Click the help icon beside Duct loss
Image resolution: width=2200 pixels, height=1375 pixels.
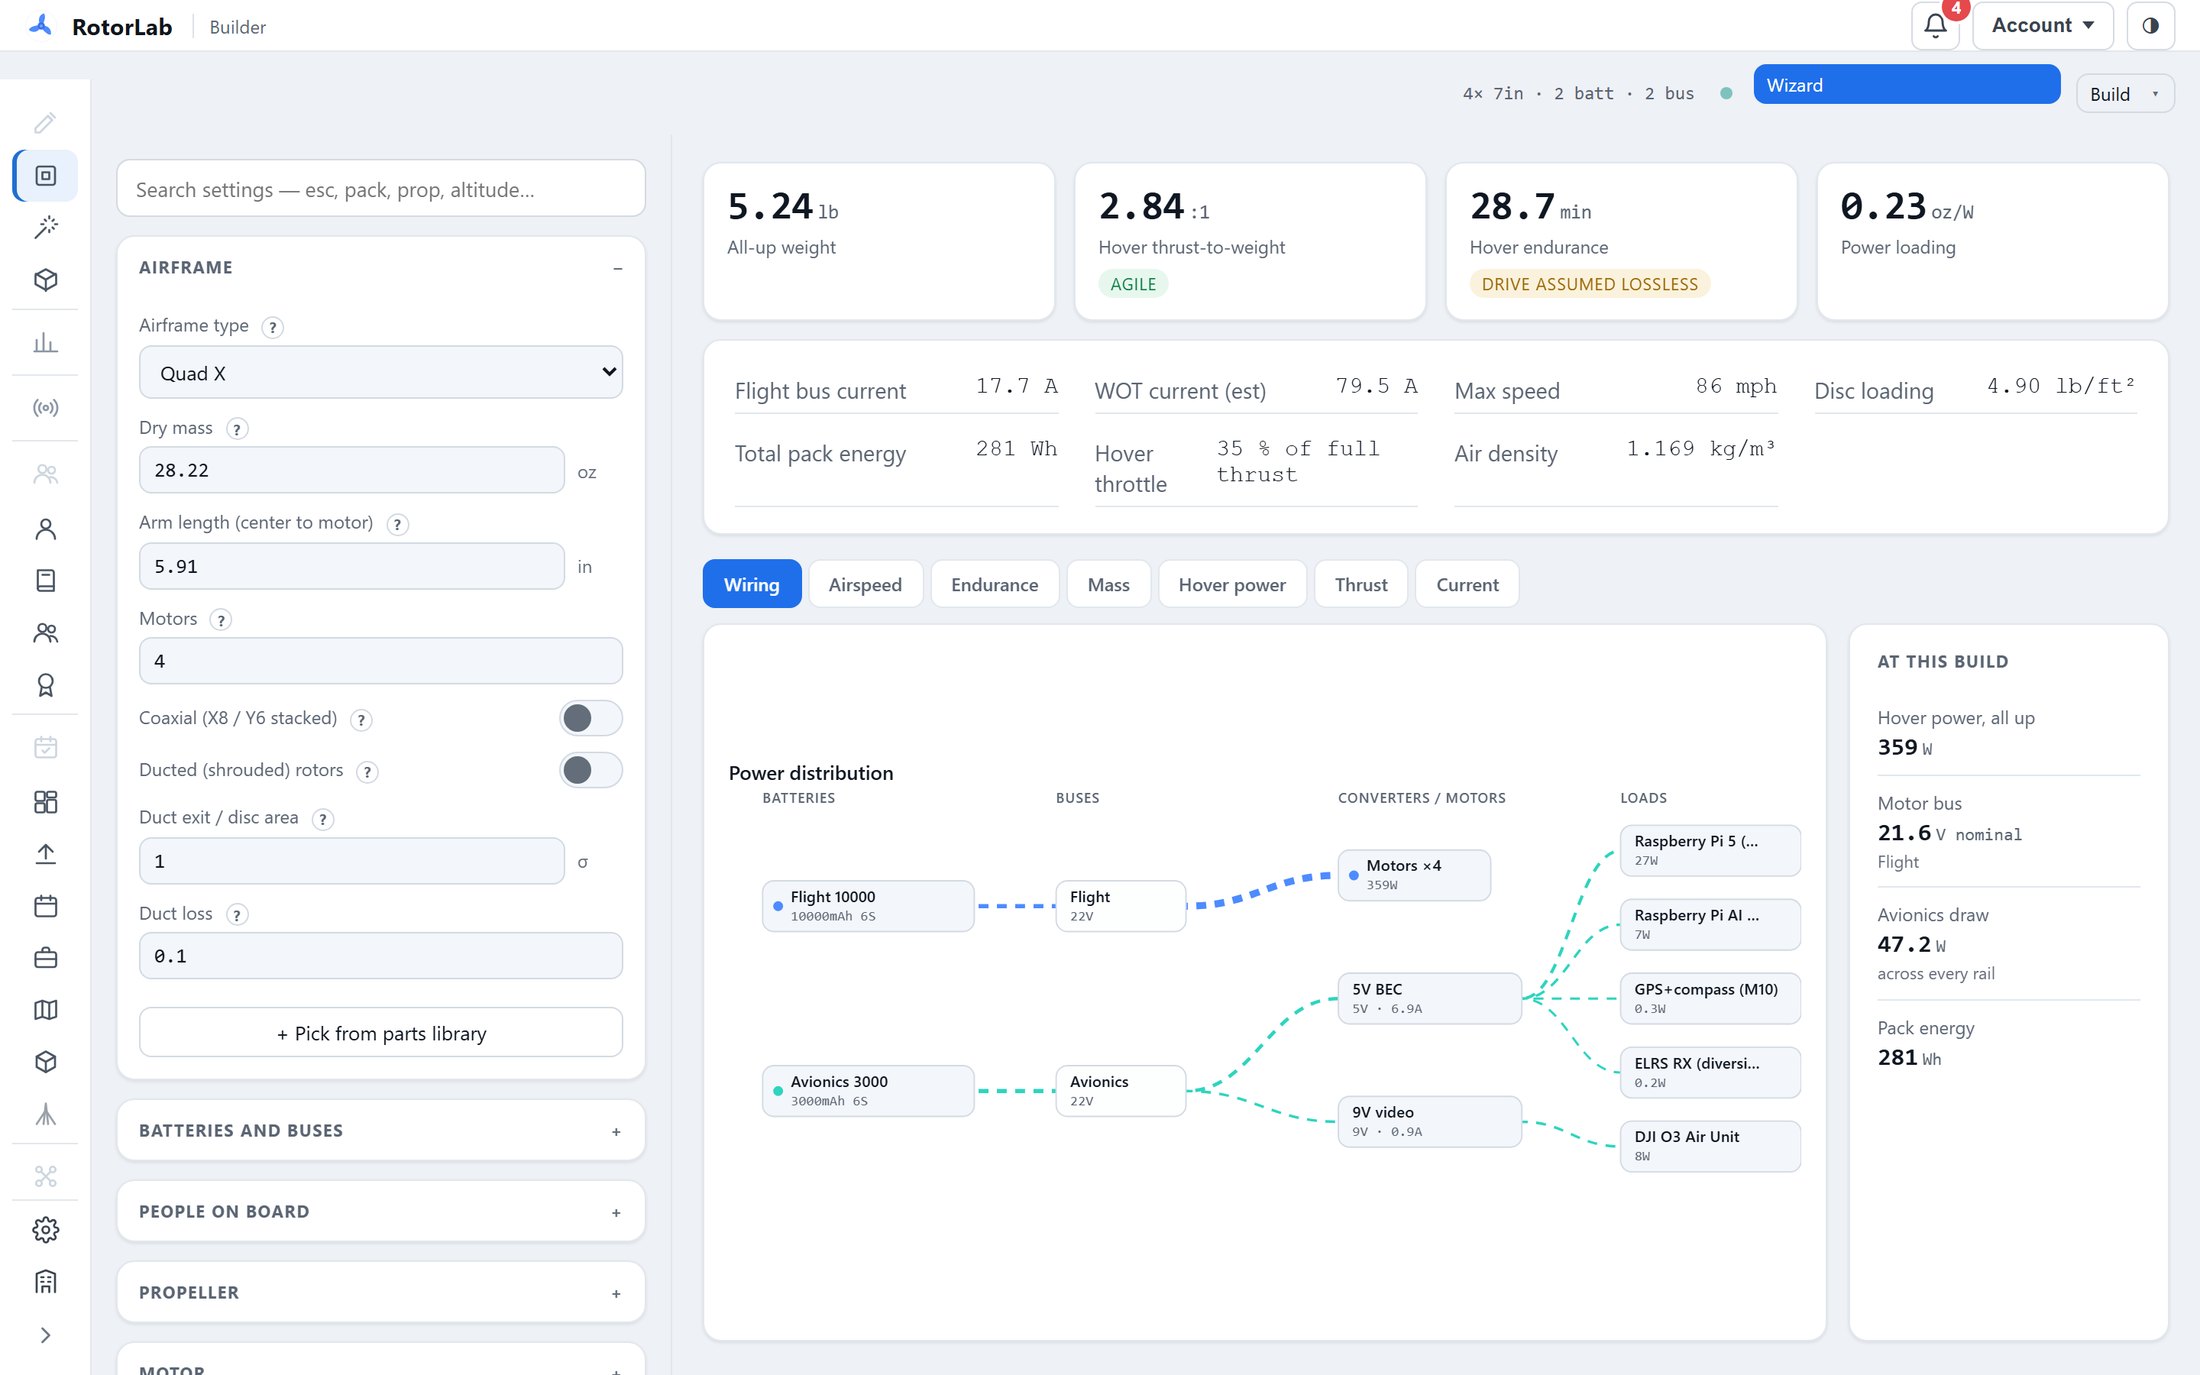pyautogui.click(x=237, y=915)
